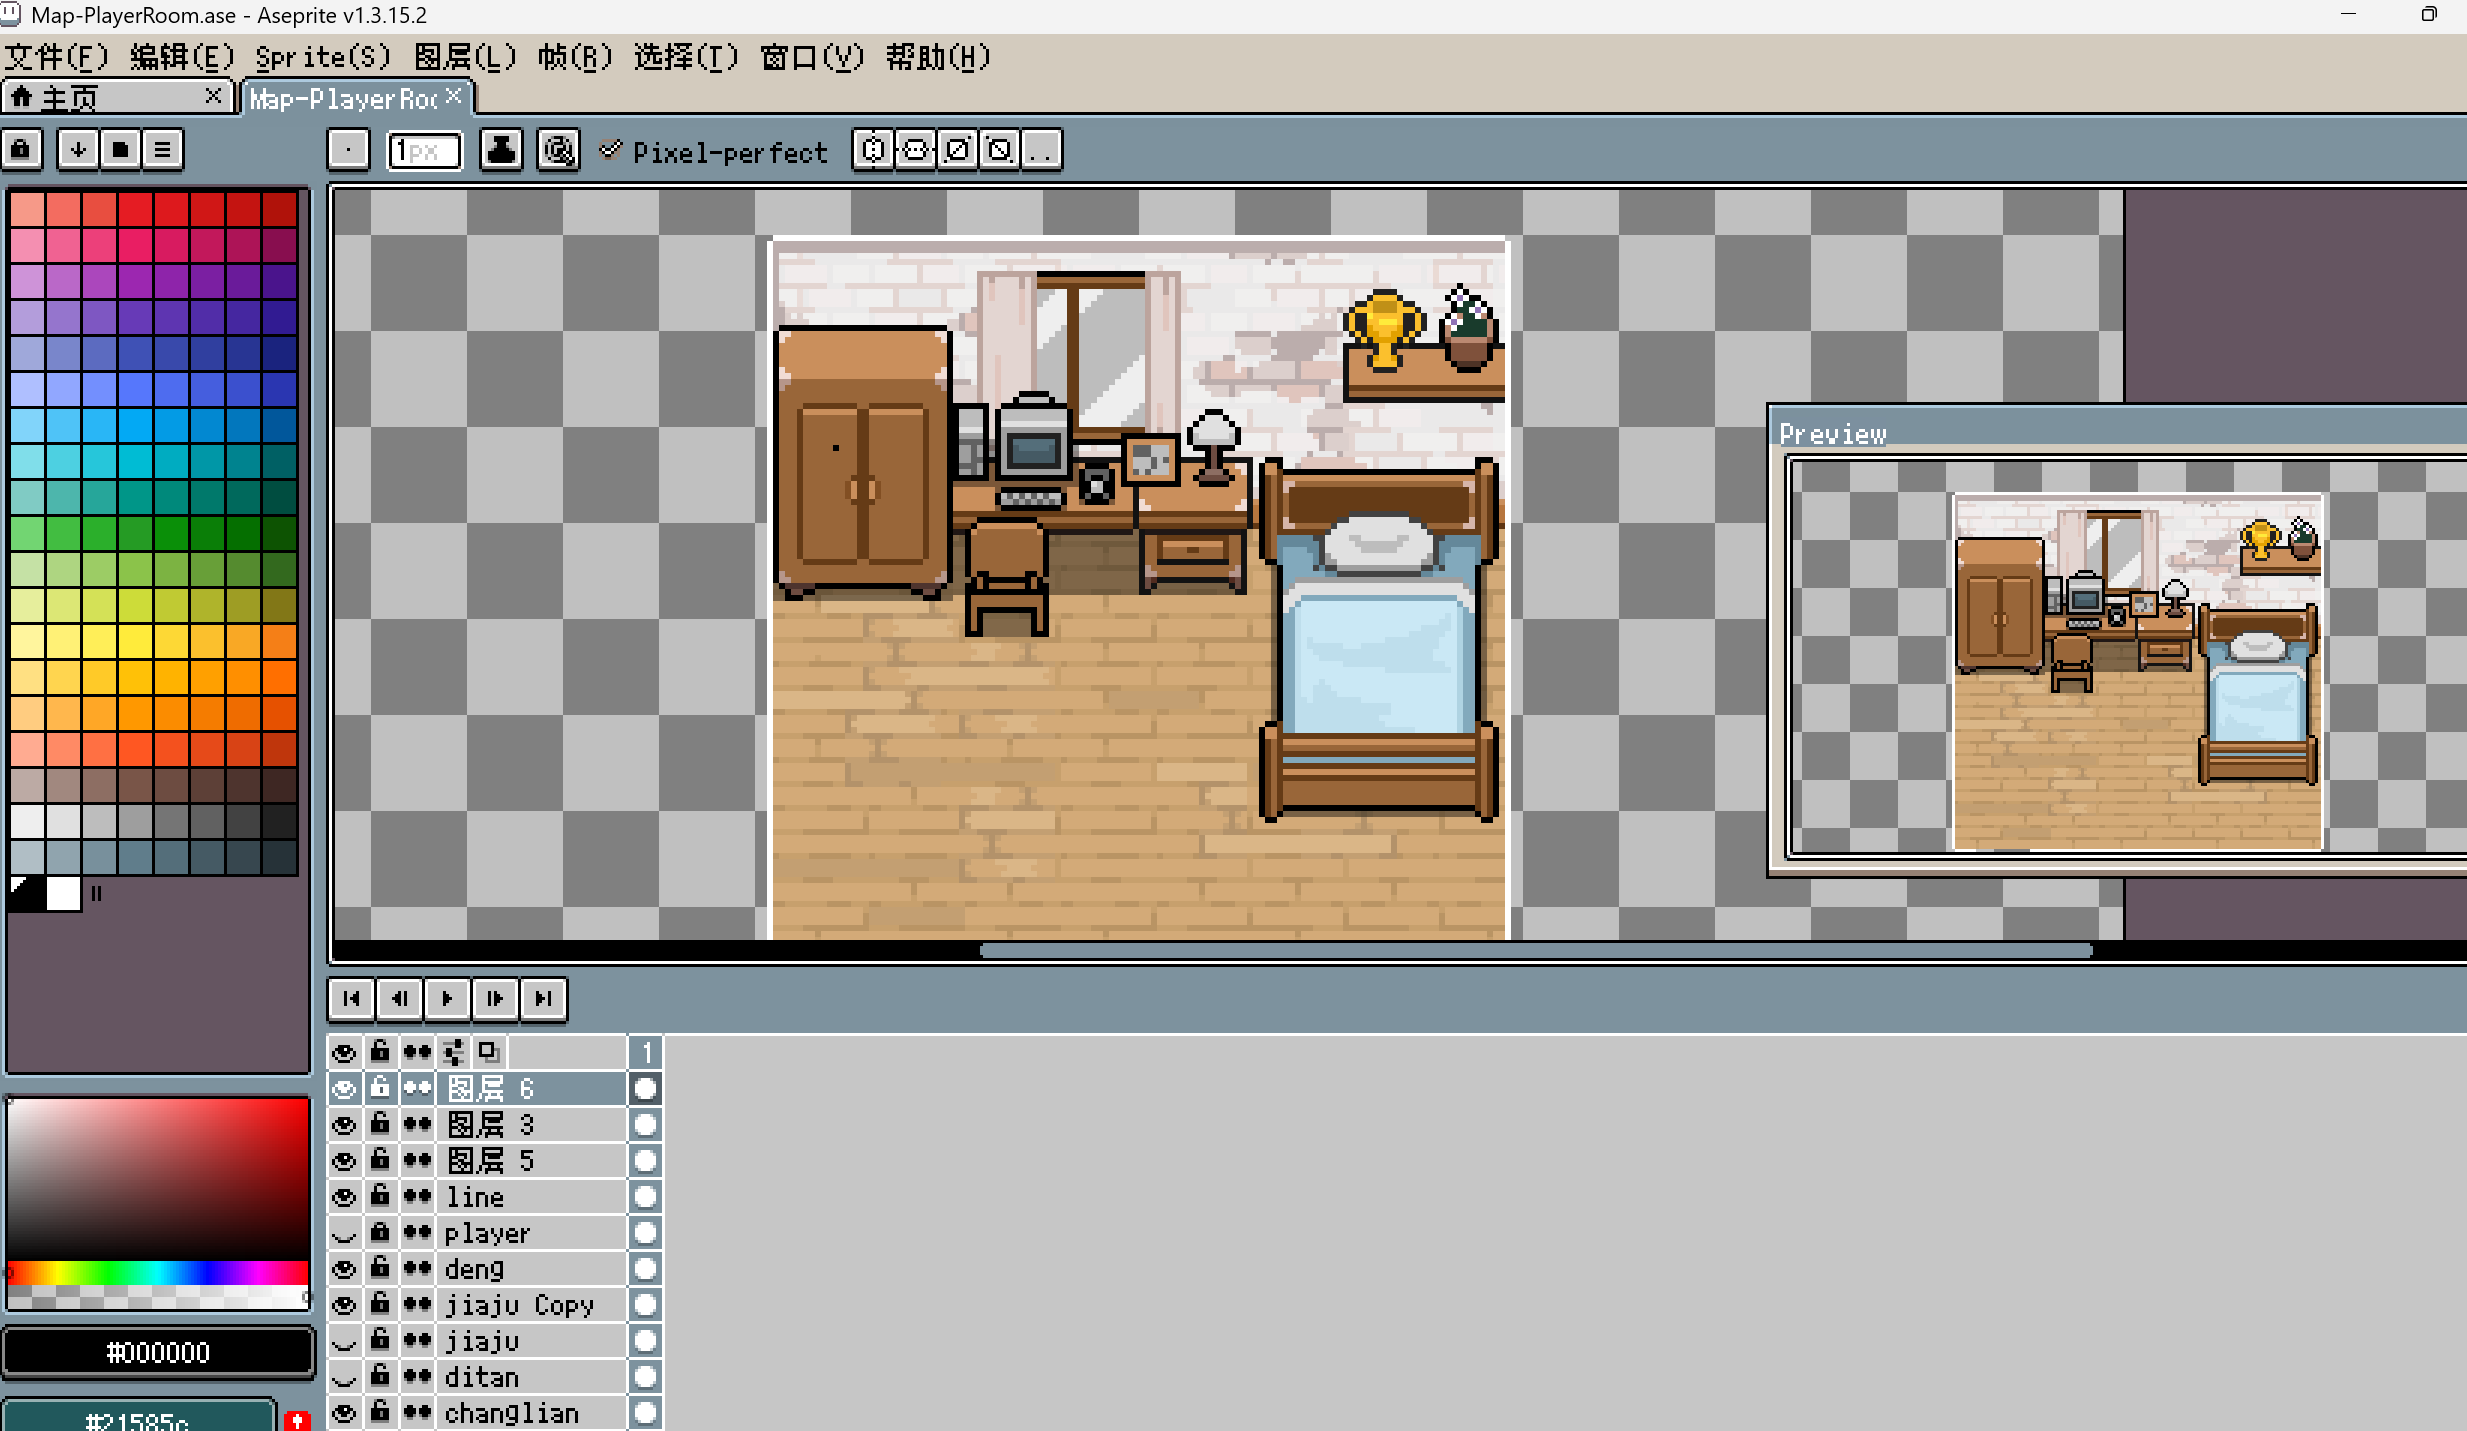
Task: Click the ink type button
Action: (x=501, y=150)
